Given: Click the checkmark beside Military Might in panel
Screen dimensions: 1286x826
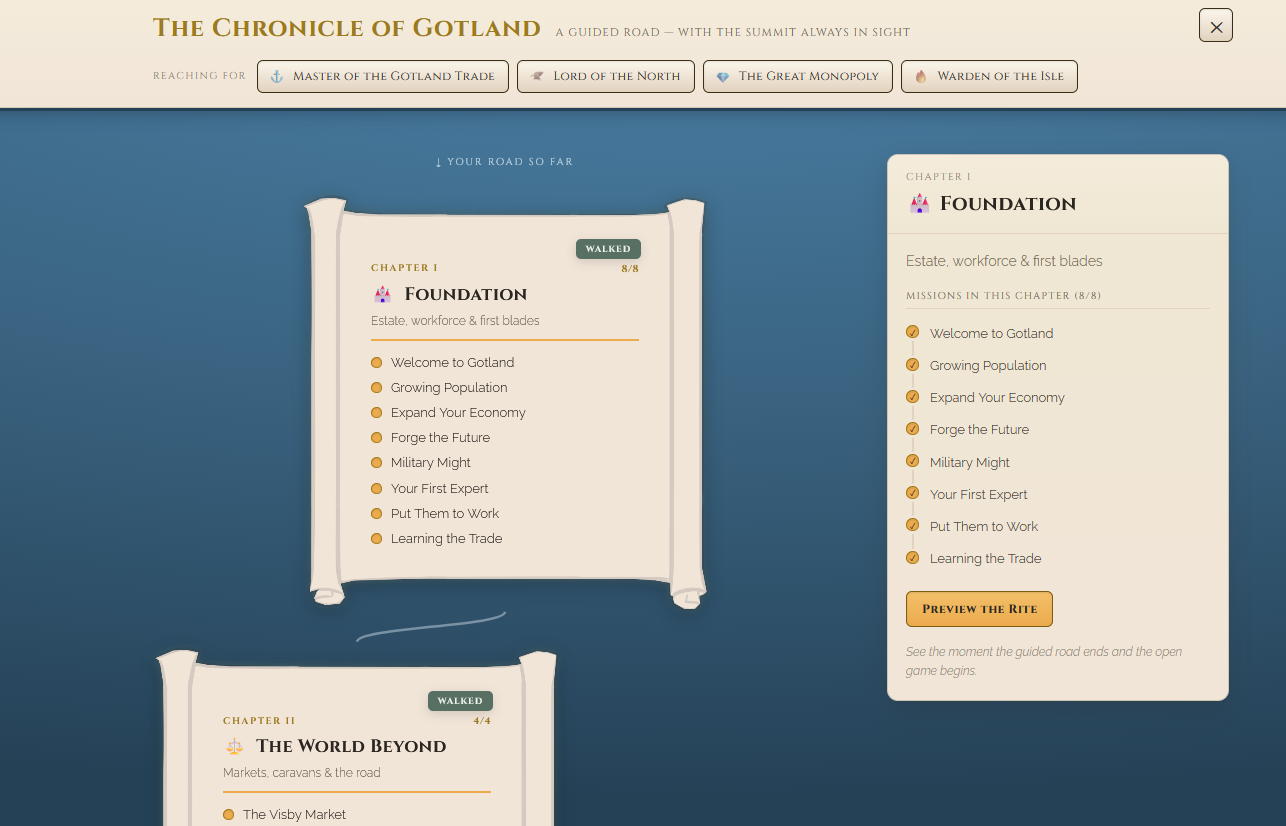Looking at the screenshot, I should pos(912,461).
